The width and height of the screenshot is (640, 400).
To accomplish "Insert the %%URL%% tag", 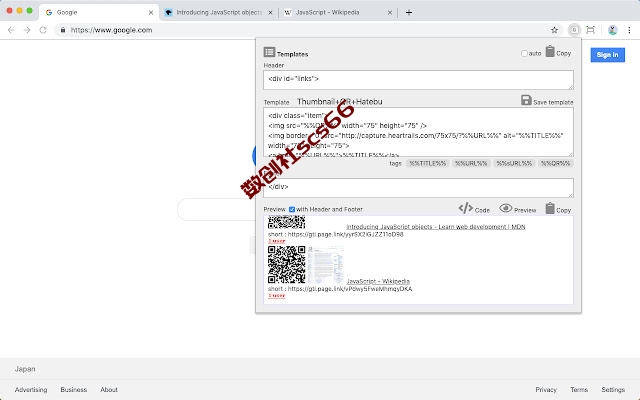I will pos(471,163).
